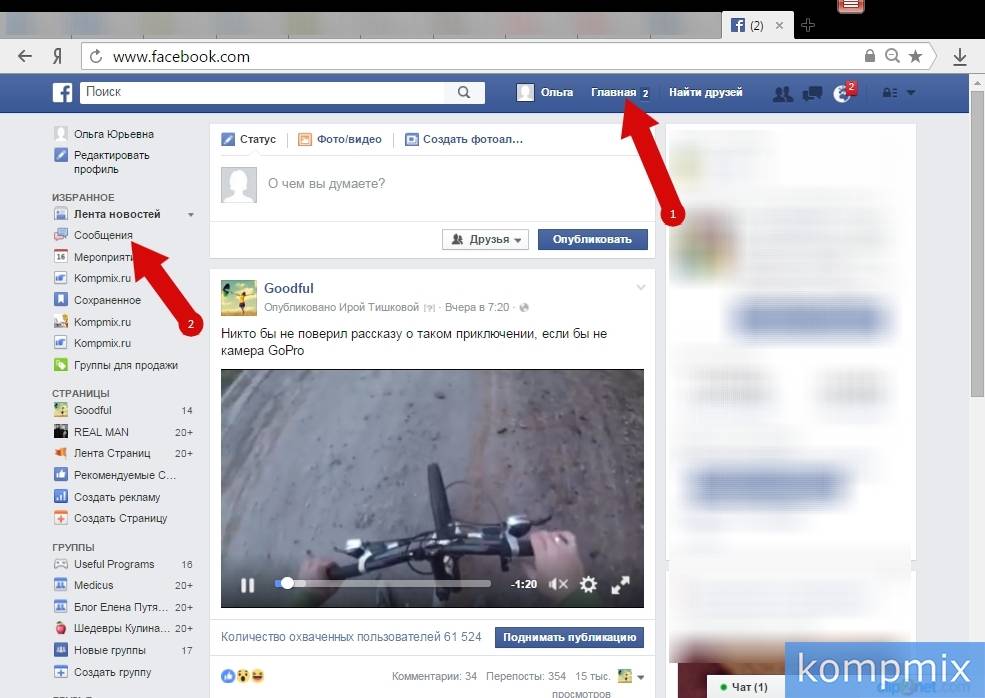Image resolution: width=985 pixels, height=698 pixels.
Task: Click the Опубликовать button
Action: tap(592, 239)
